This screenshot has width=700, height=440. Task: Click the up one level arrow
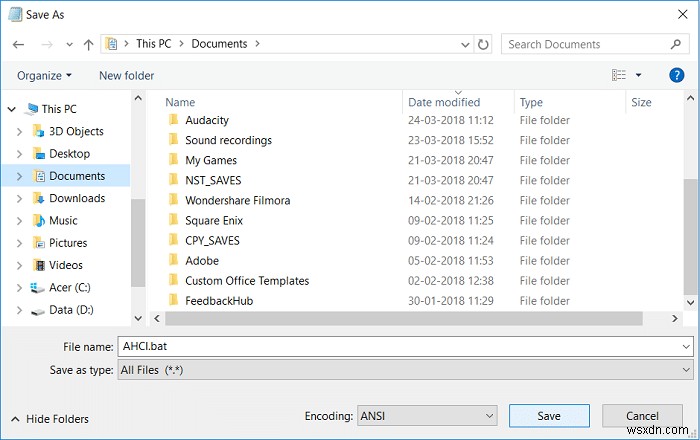pos(88,44)
